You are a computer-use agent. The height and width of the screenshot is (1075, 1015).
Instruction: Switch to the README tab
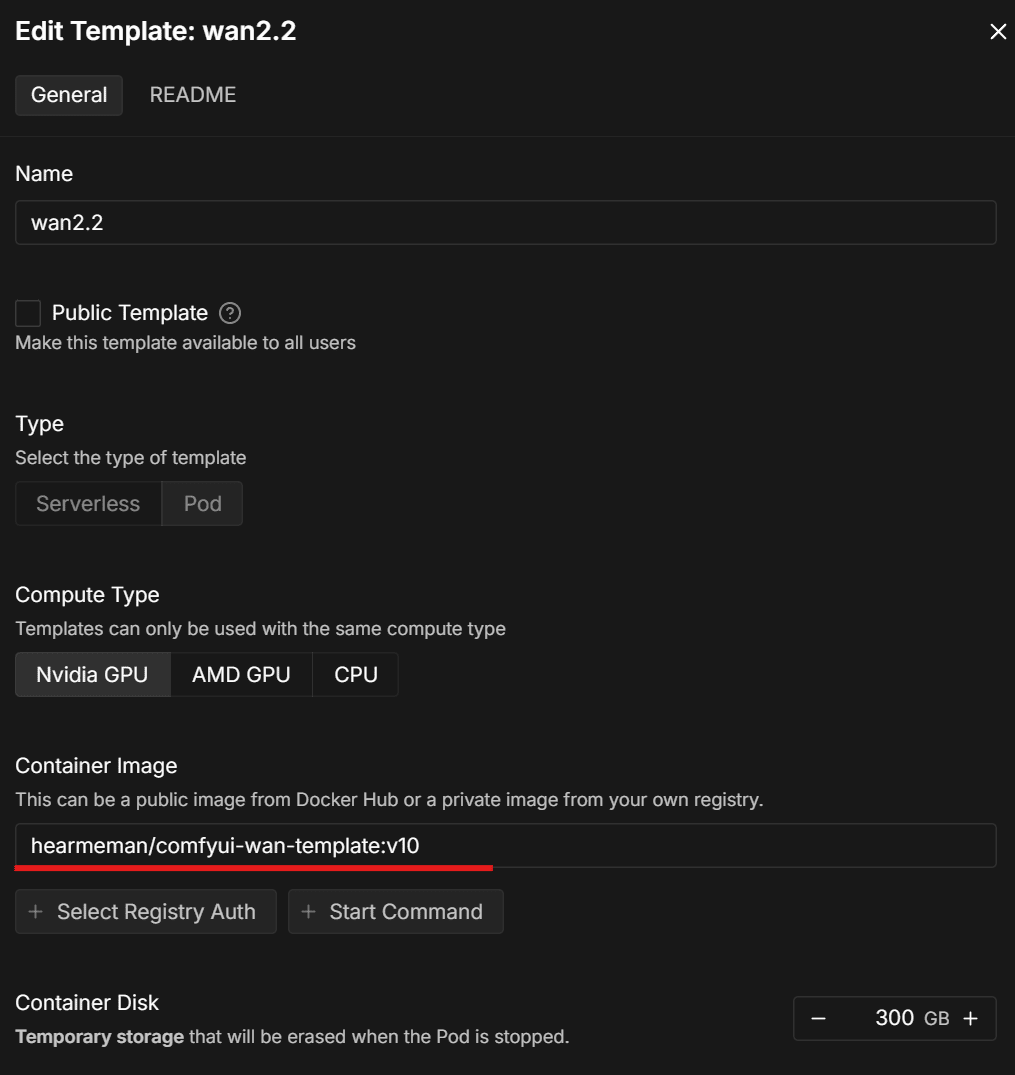point(193,95)
